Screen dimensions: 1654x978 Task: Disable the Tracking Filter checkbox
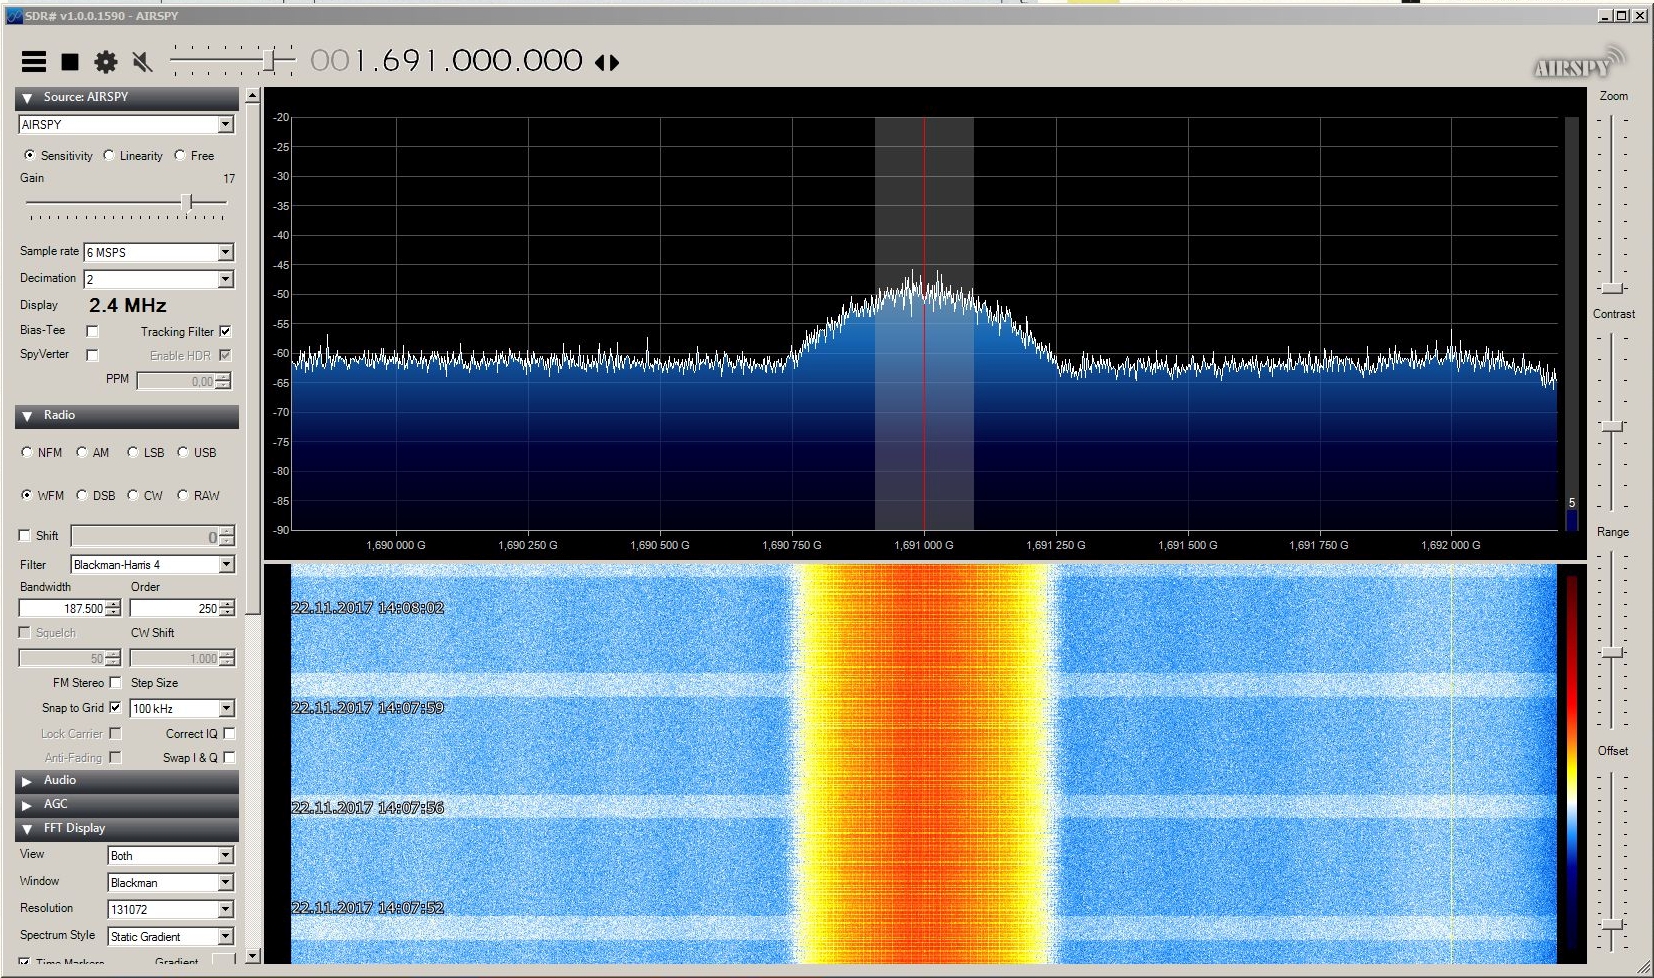(225, 331)
